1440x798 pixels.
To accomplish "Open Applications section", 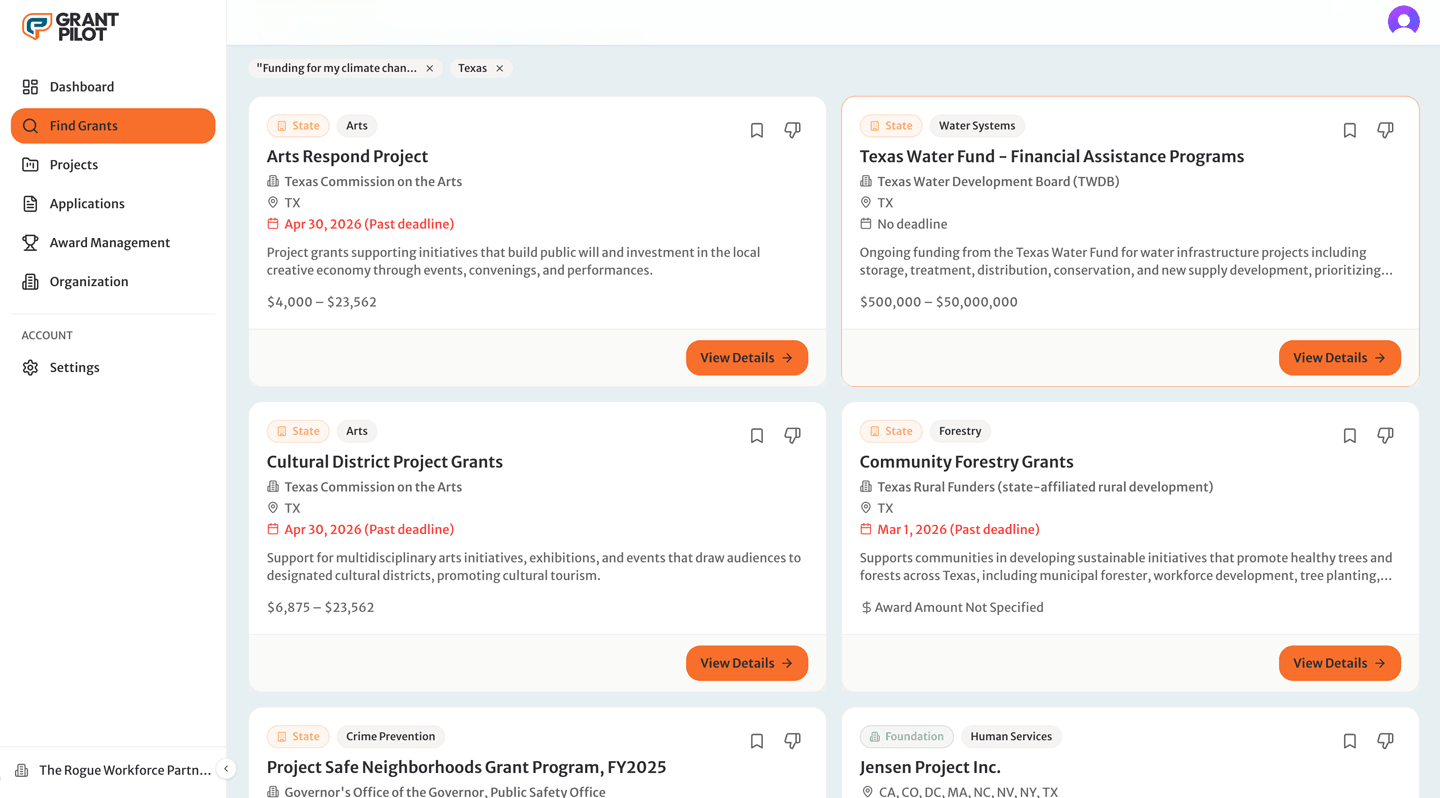I will [113, 204].
